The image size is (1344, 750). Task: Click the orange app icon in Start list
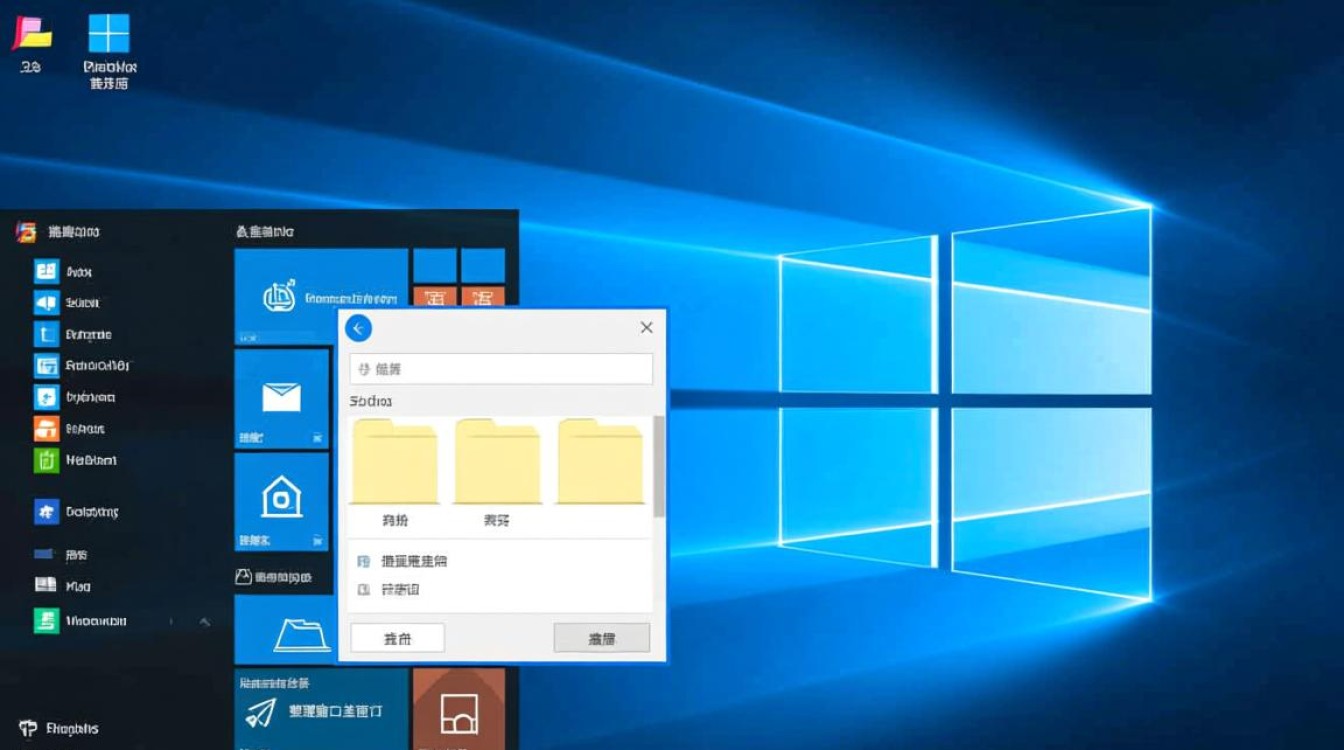click(46, 429)
